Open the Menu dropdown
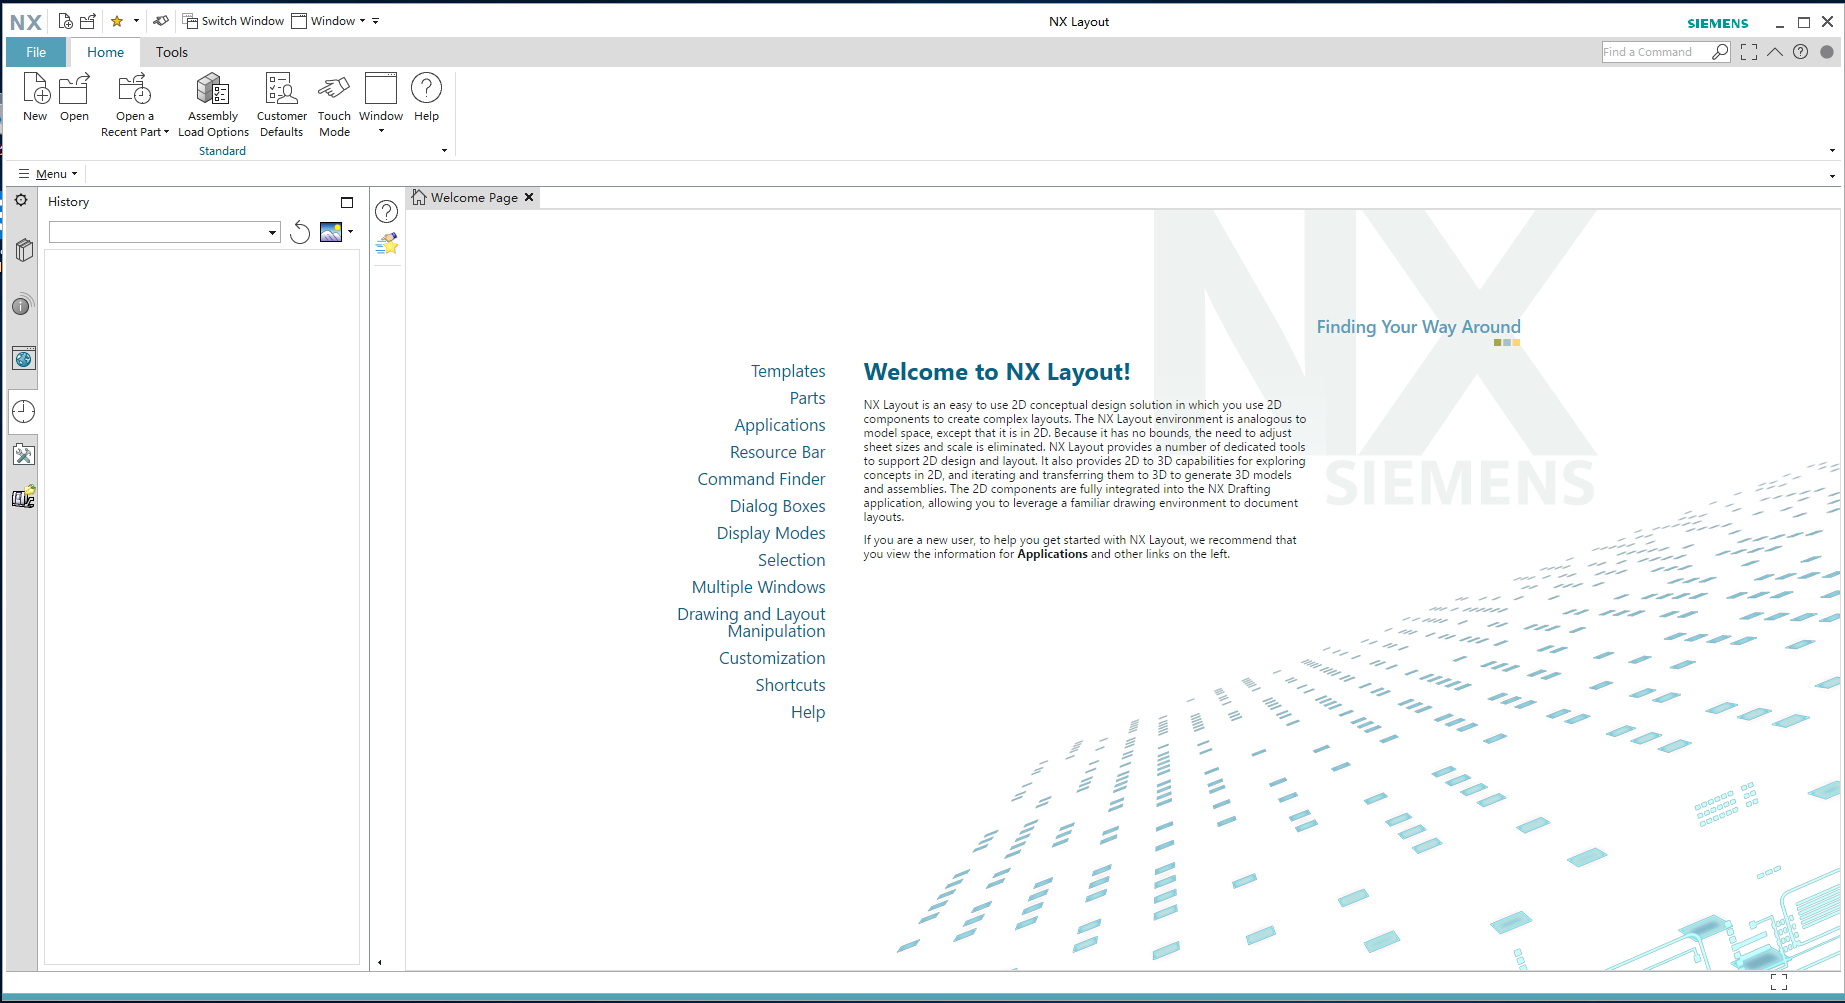 pos(48,174)
